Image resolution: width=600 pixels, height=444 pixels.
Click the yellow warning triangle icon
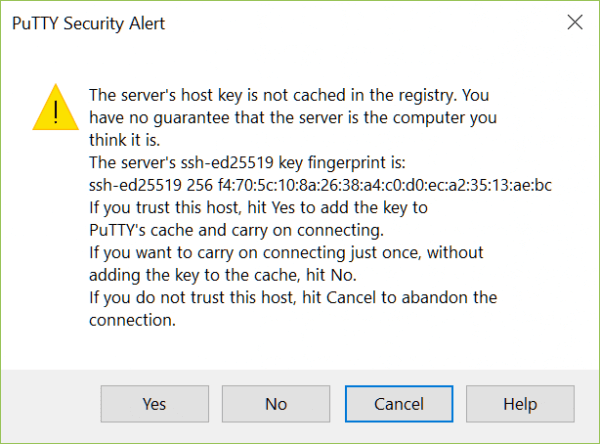[x=56, y=108]
